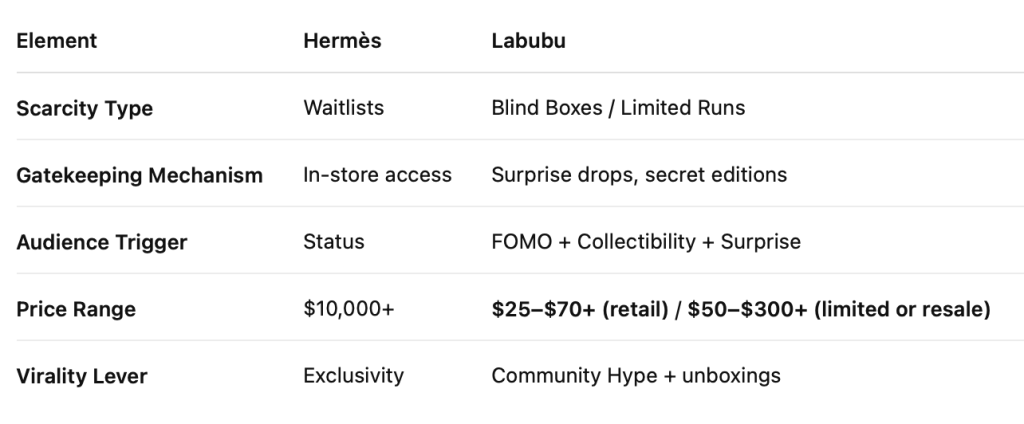Select the Virality Lever row label
The image size is (1024, 424).
(x=81, y=376)
